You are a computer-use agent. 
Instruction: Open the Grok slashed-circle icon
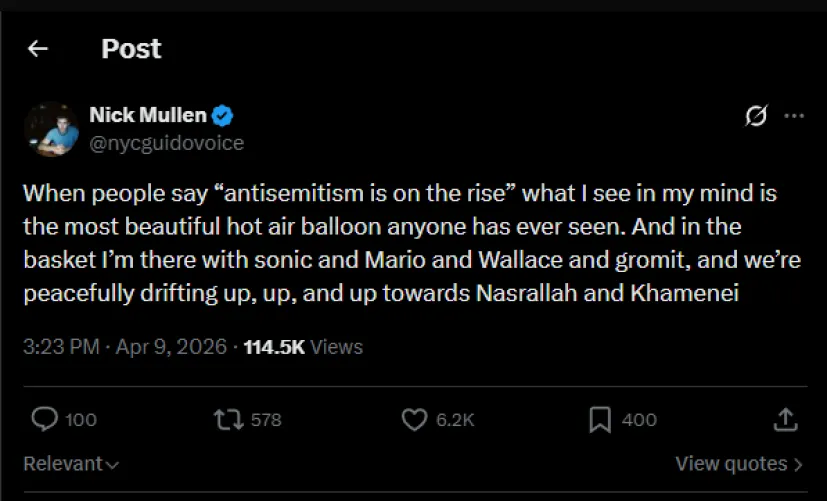tap(757, 116)
